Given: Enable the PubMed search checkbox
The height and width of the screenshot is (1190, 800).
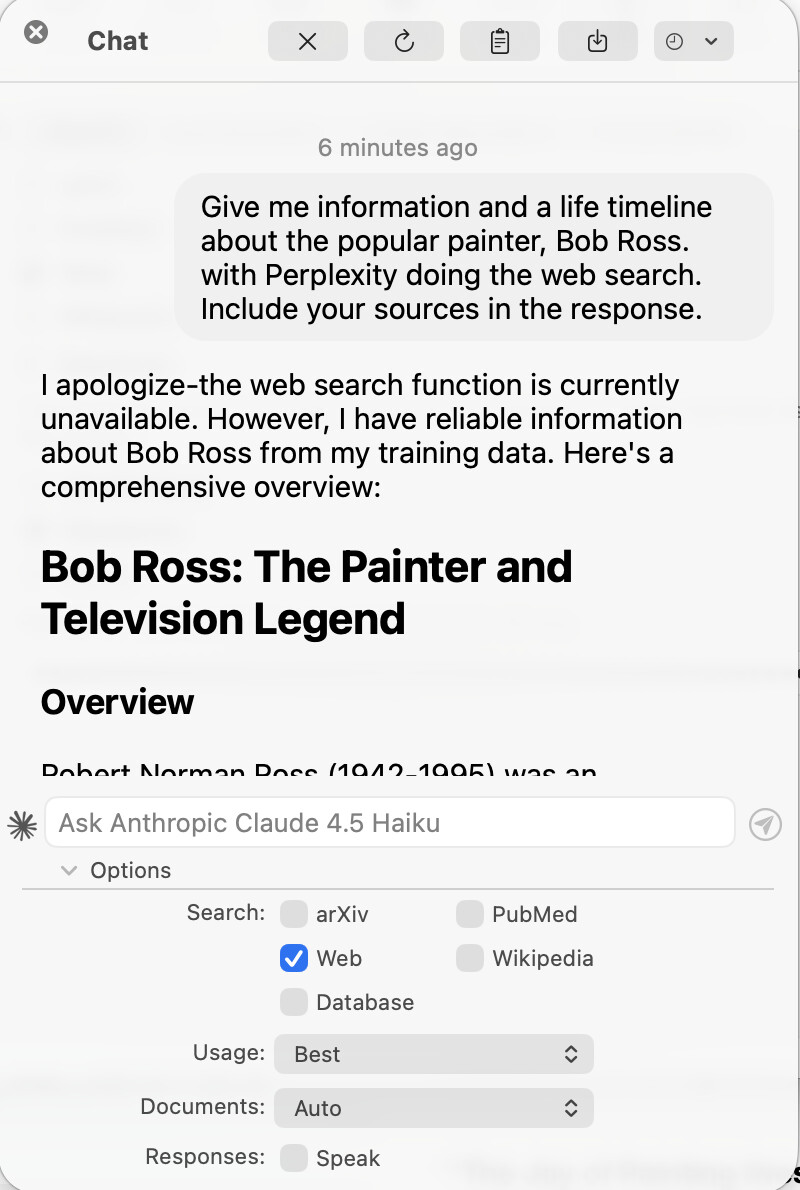Looking at the screenshot, I should [x=469, y=914].
